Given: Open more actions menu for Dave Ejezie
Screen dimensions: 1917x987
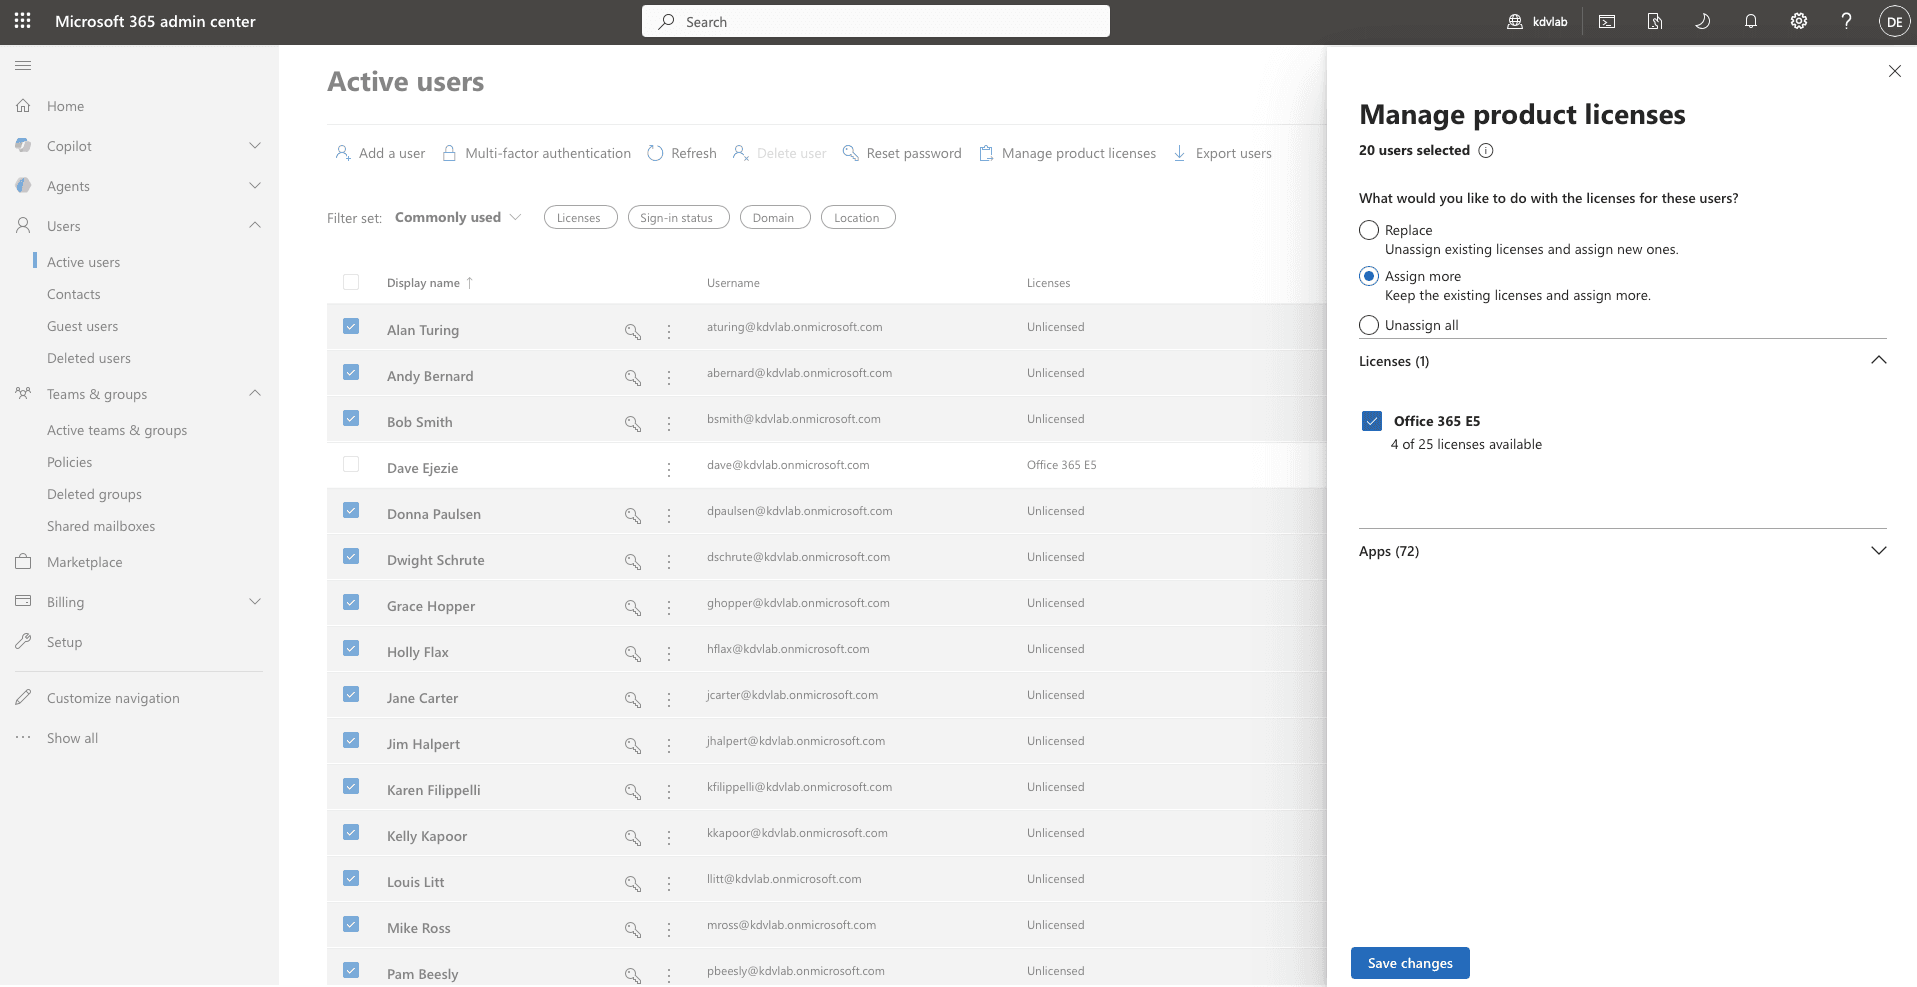Looking at the screenshot, I should point(669,469).
